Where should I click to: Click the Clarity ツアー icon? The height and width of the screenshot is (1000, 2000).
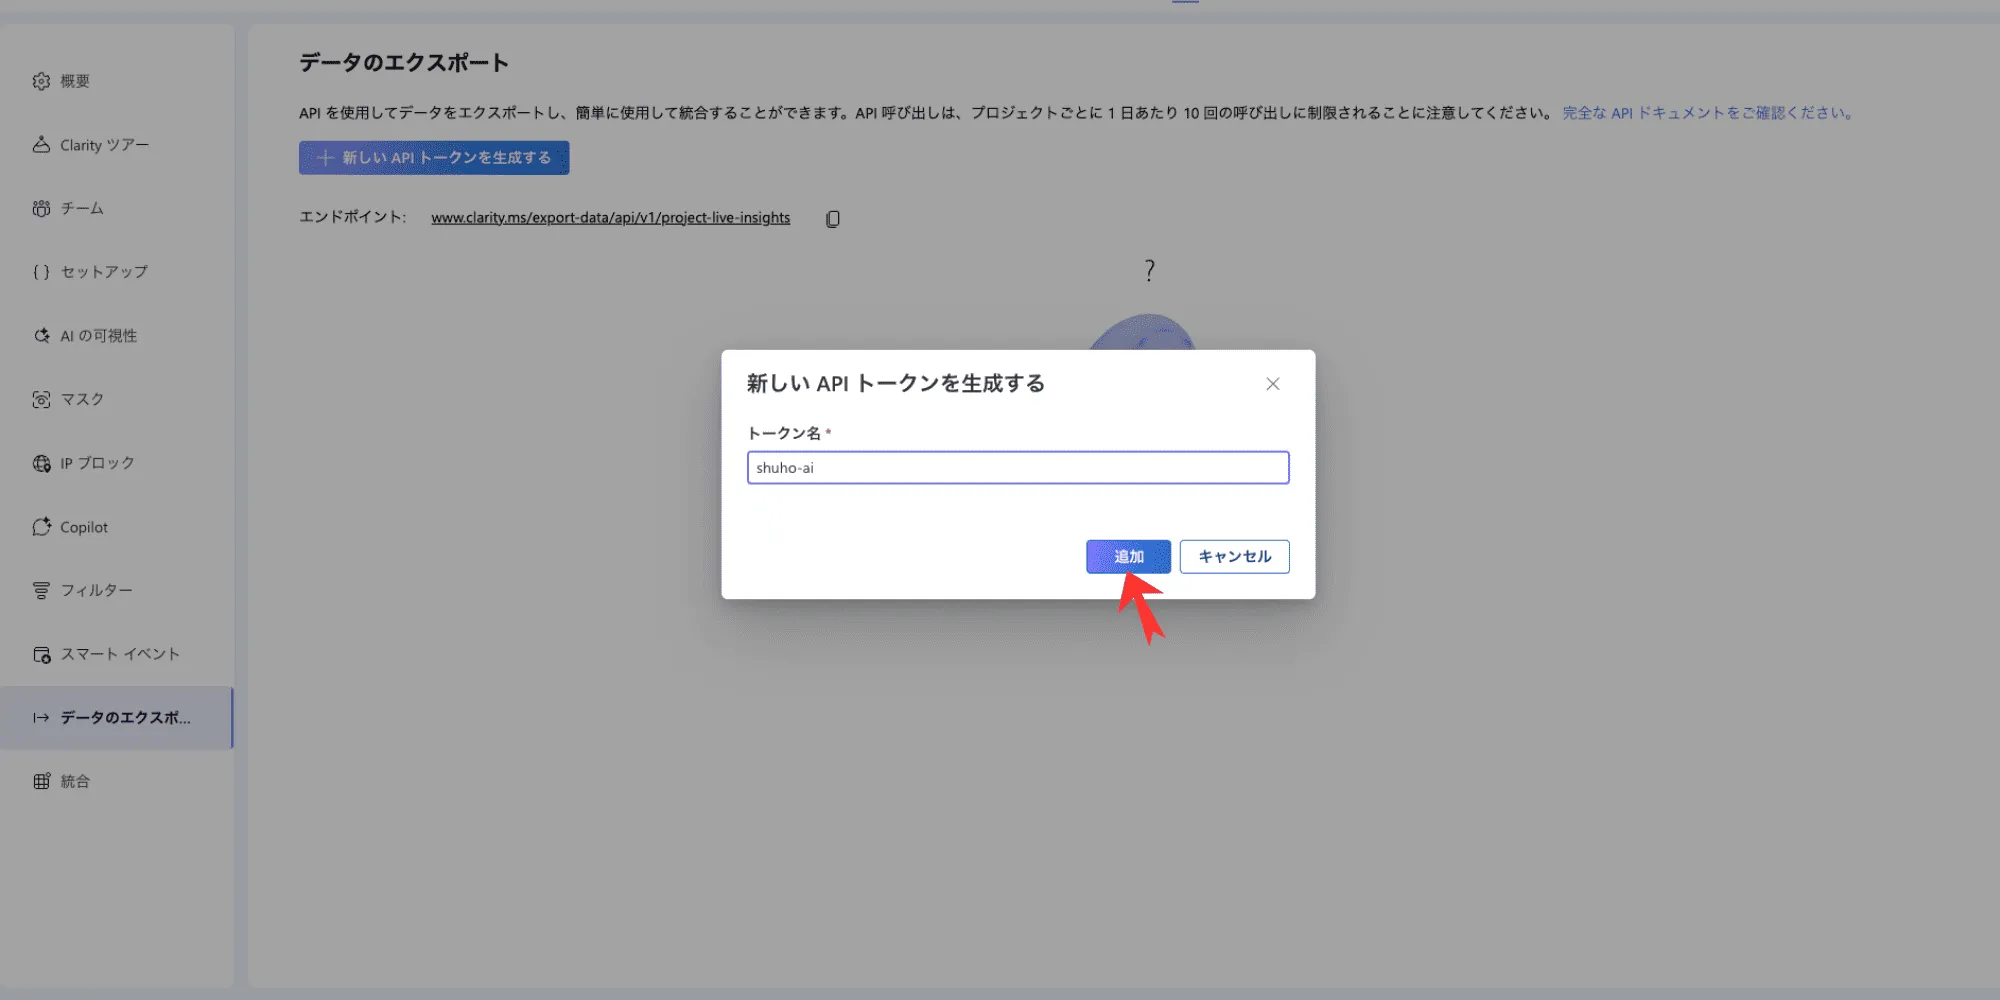click(41, 145)
